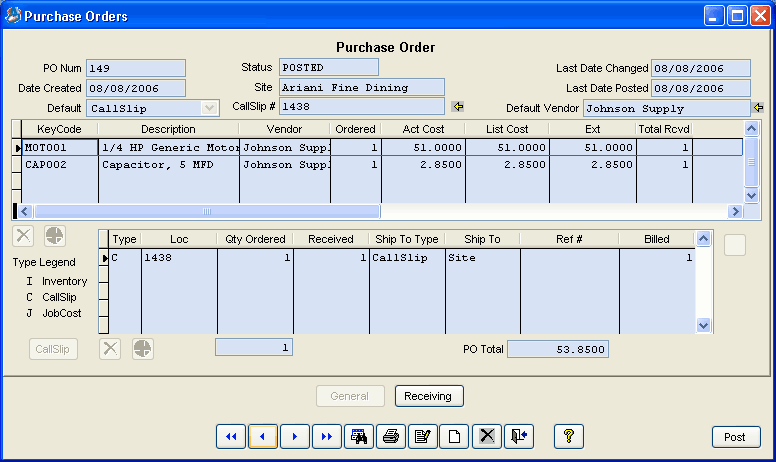
Task: Click the CallSlip # field showing 1438
Action: click(x=362, y=106)
